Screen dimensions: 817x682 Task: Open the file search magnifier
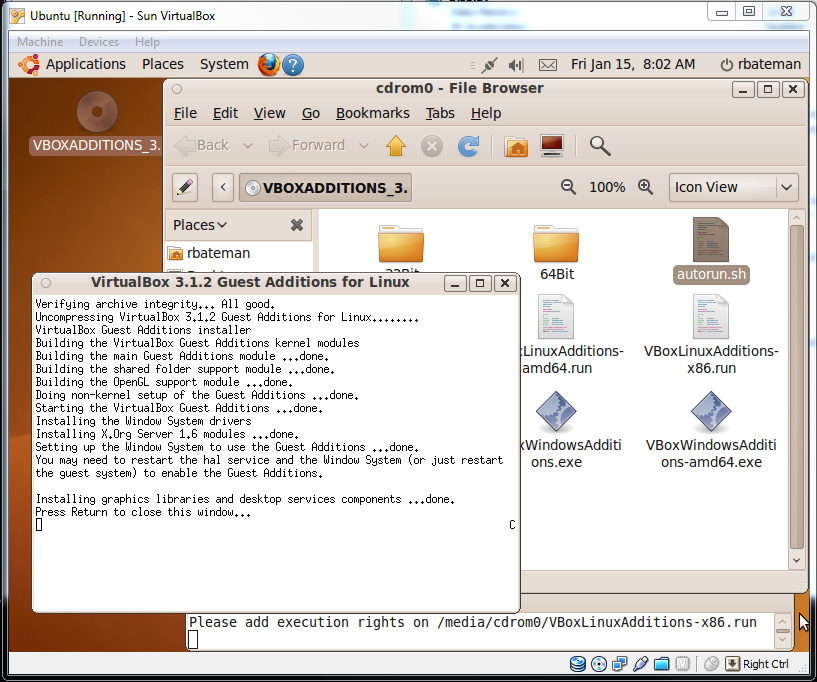(x=600, y=146)
